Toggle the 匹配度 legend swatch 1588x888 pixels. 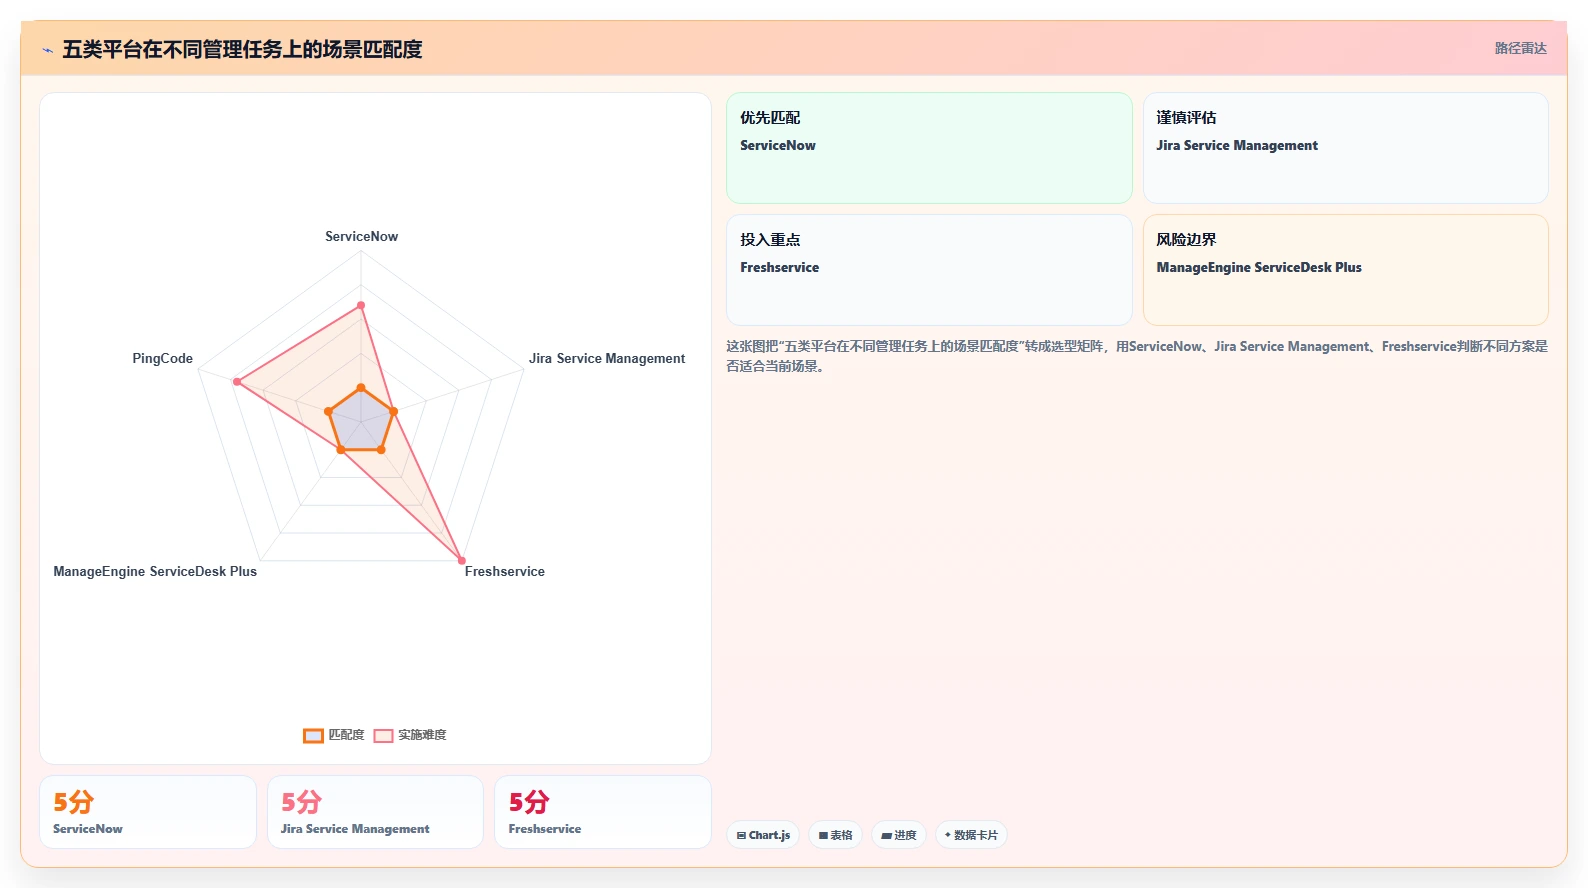(x=313, y=736)
